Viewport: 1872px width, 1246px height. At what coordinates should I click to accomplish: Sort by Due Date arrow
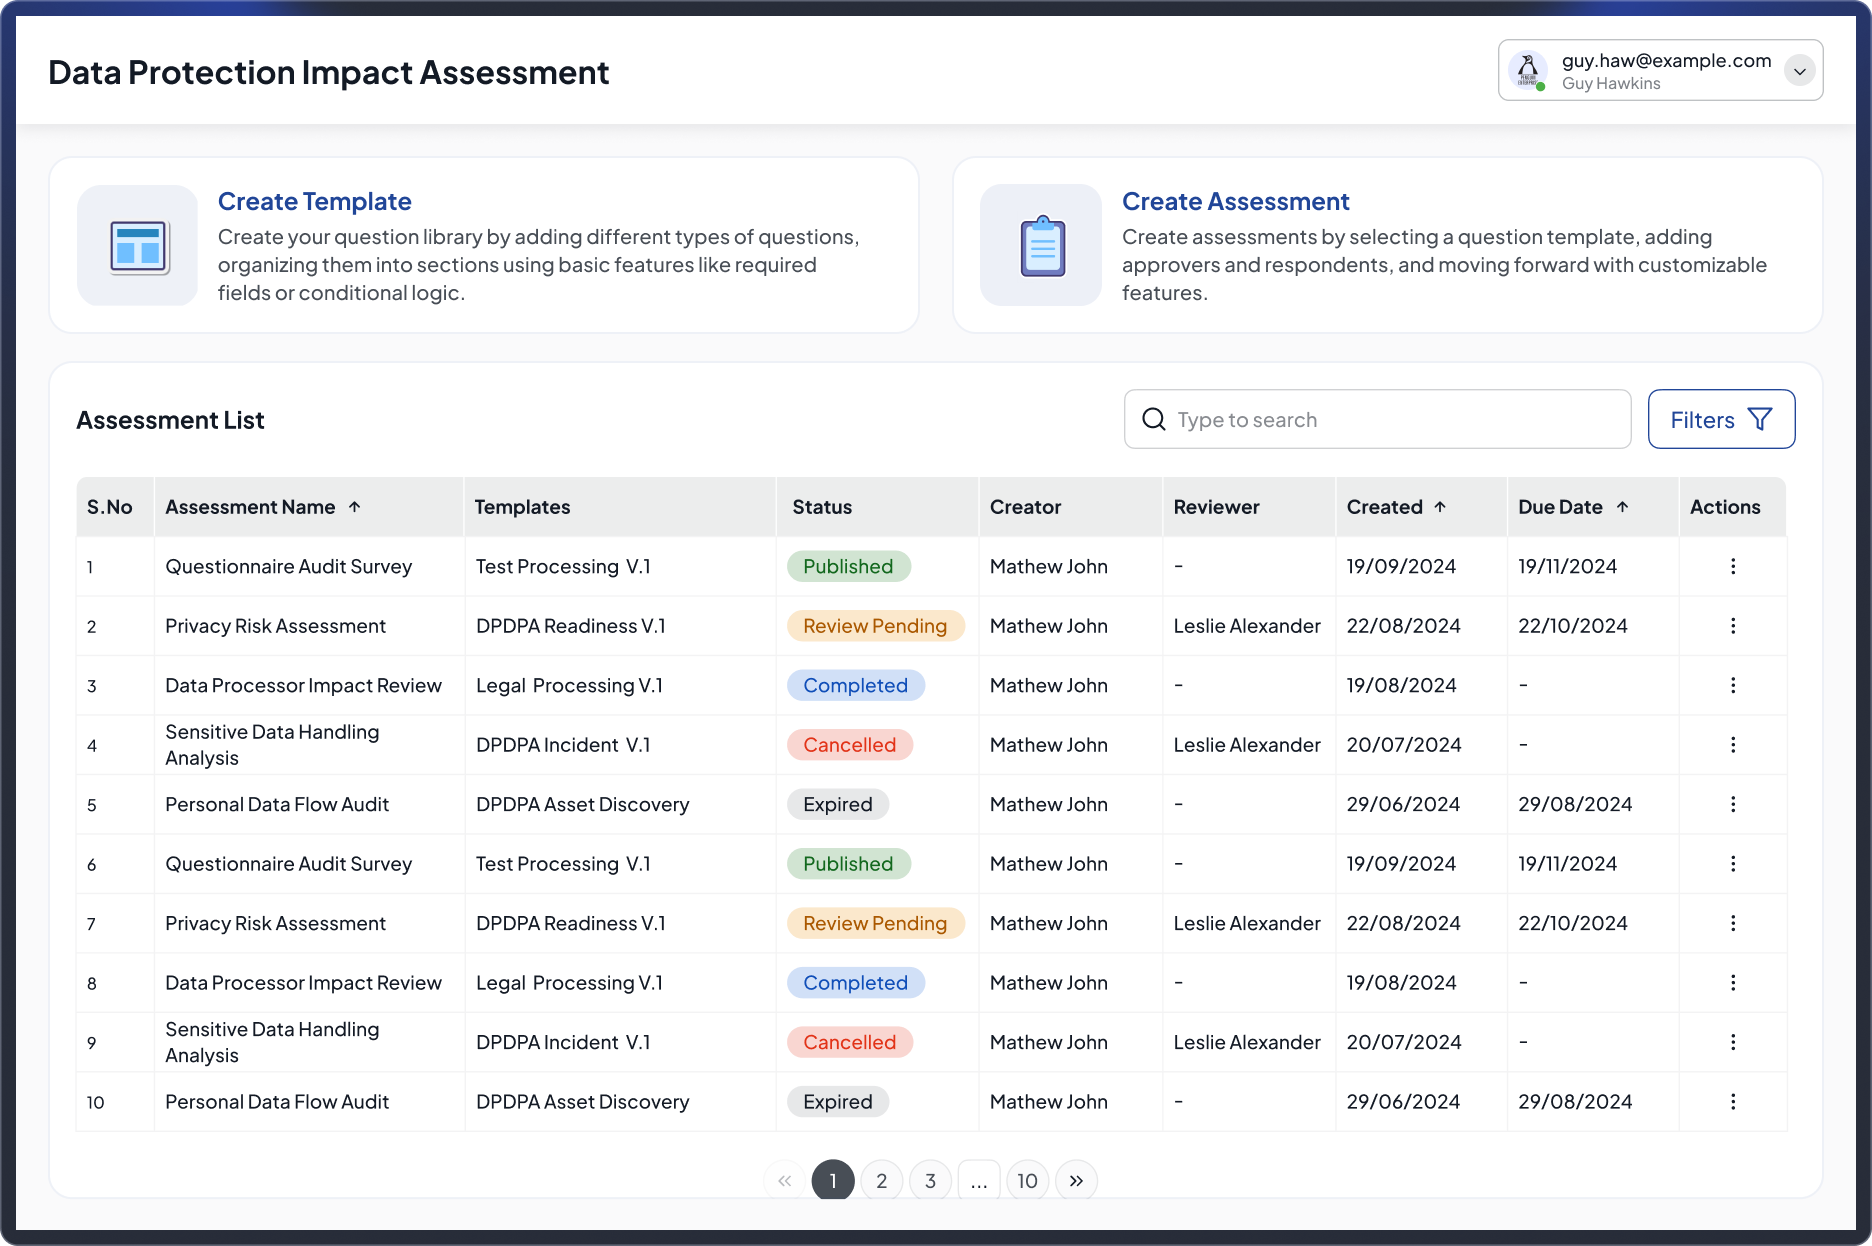(1623, 507)
